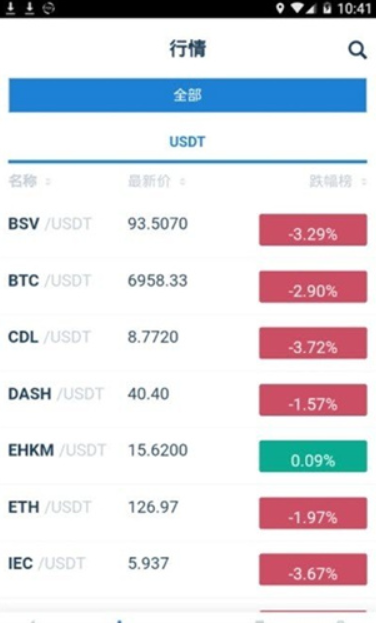Image resolution: width=376 pixels, height=625 pixels.
Task: Open the DASH/USDT pair row
Action: [x=188, y=399]
